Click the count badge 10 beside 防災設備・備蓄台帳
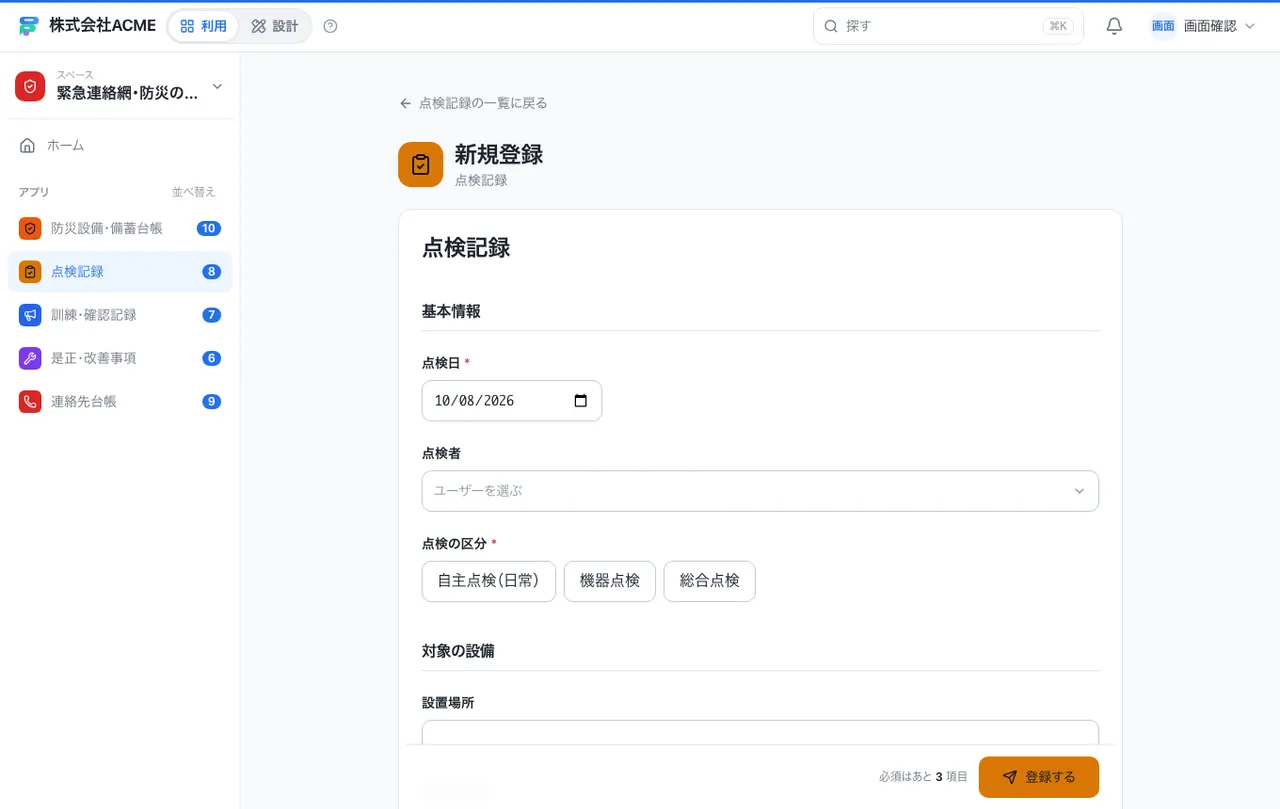1280x809 pixels. click(x=209, y=228)
